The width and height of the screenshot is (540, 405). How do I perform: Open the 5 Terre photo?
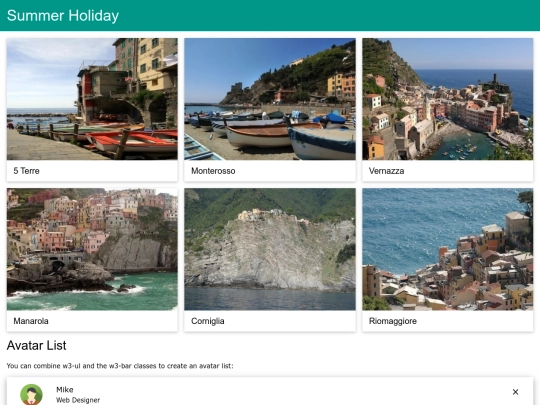[92, 99]
